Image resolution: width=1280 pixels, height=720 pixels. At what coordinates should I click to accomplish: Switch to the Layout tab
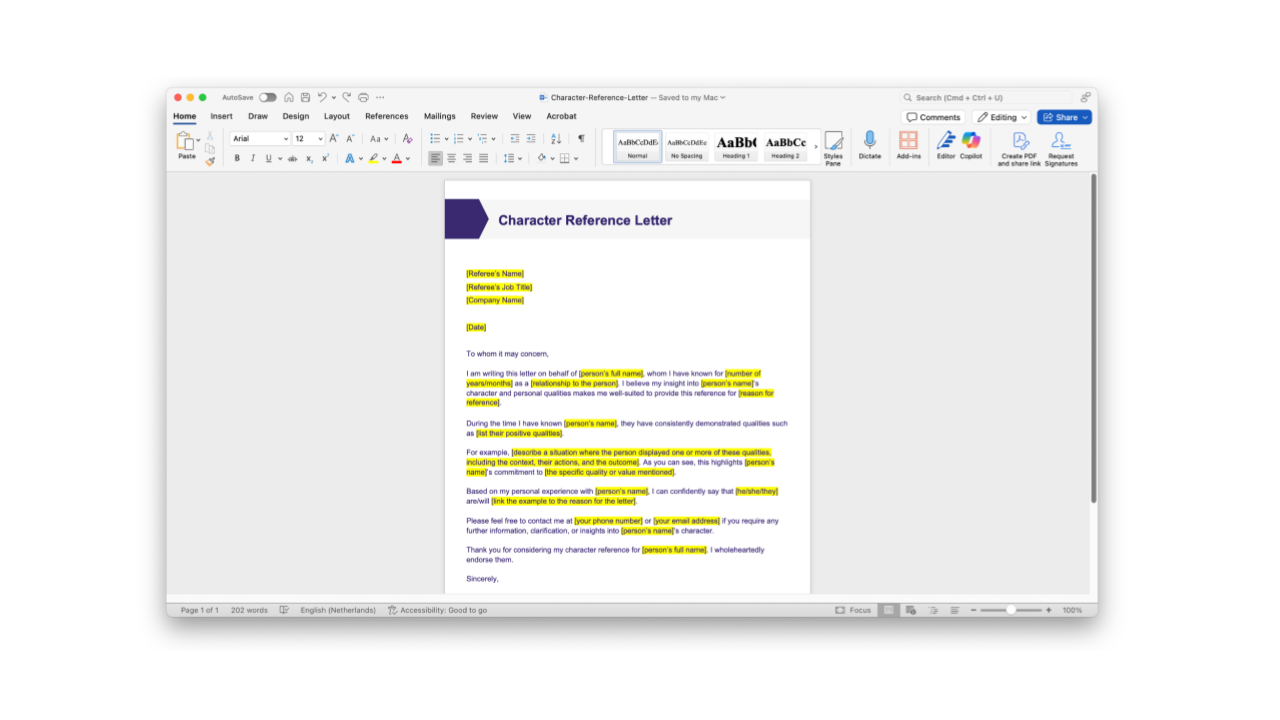tap(337, 116)
